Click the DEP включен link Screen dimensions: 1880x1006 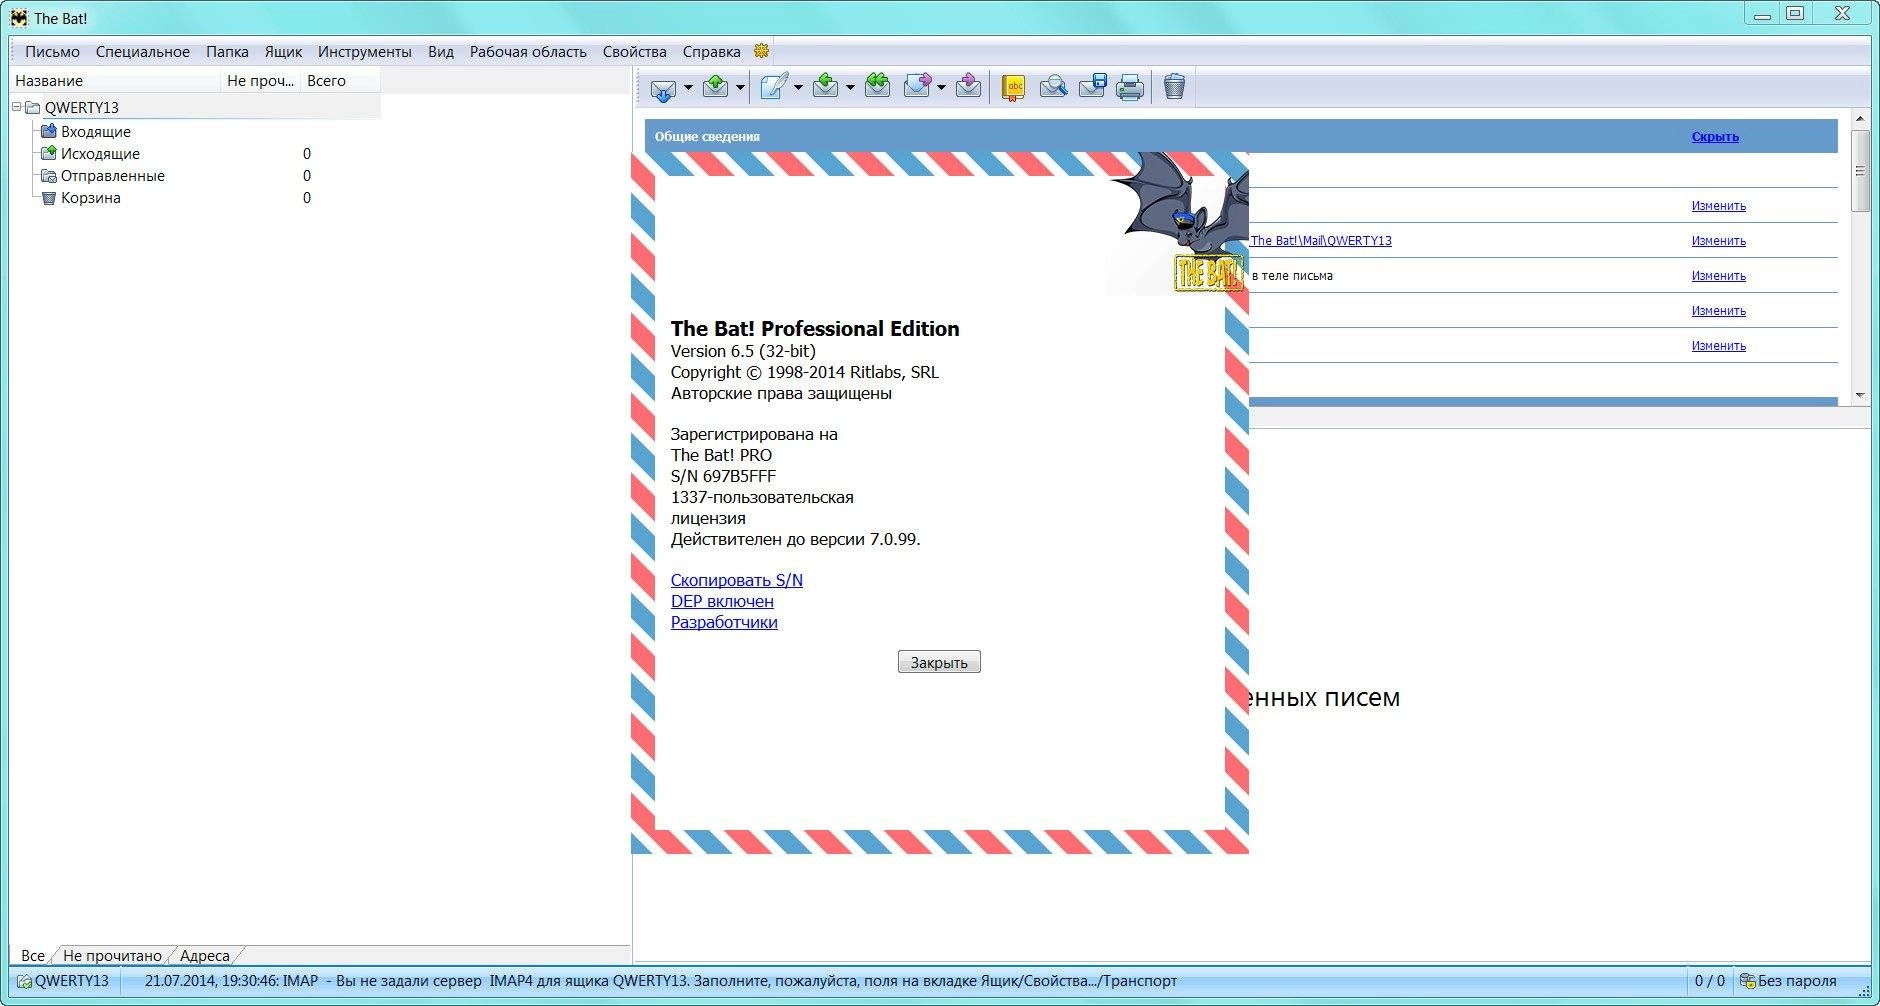722,601
